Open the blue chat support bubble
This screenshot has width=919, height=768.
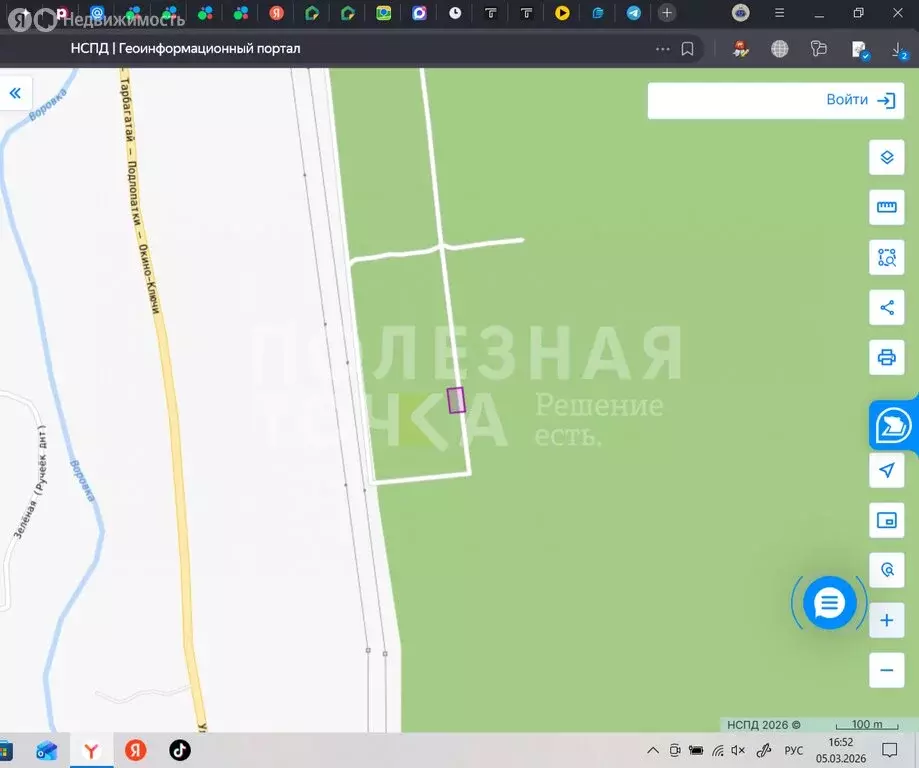tap(828, 603)
